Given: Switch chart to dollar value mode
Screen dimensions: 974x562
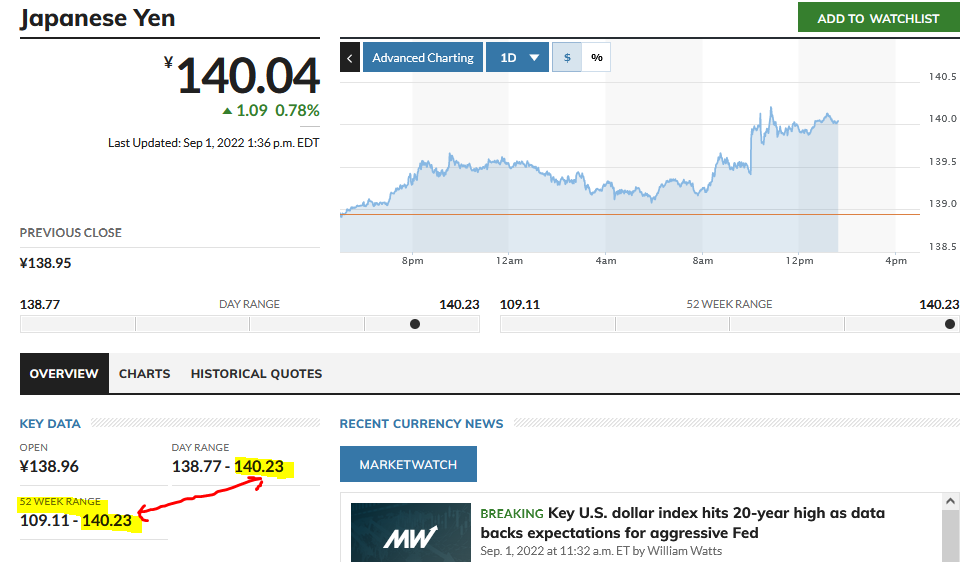Looking at the screenshot, I should pyautogui.click(x=567, y=58).
